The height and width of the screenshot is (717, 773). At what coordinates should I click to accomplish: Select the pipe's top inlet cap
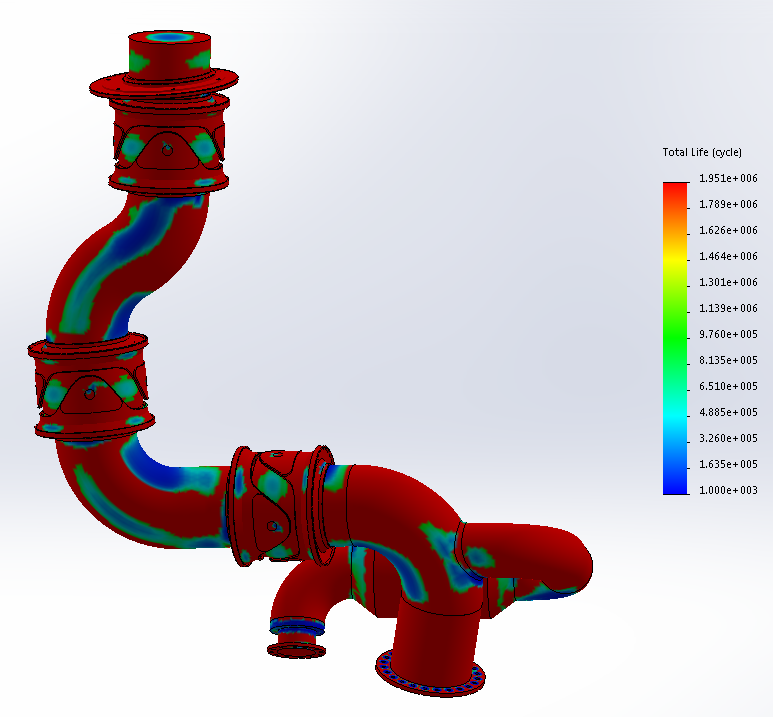click(170, 37)
